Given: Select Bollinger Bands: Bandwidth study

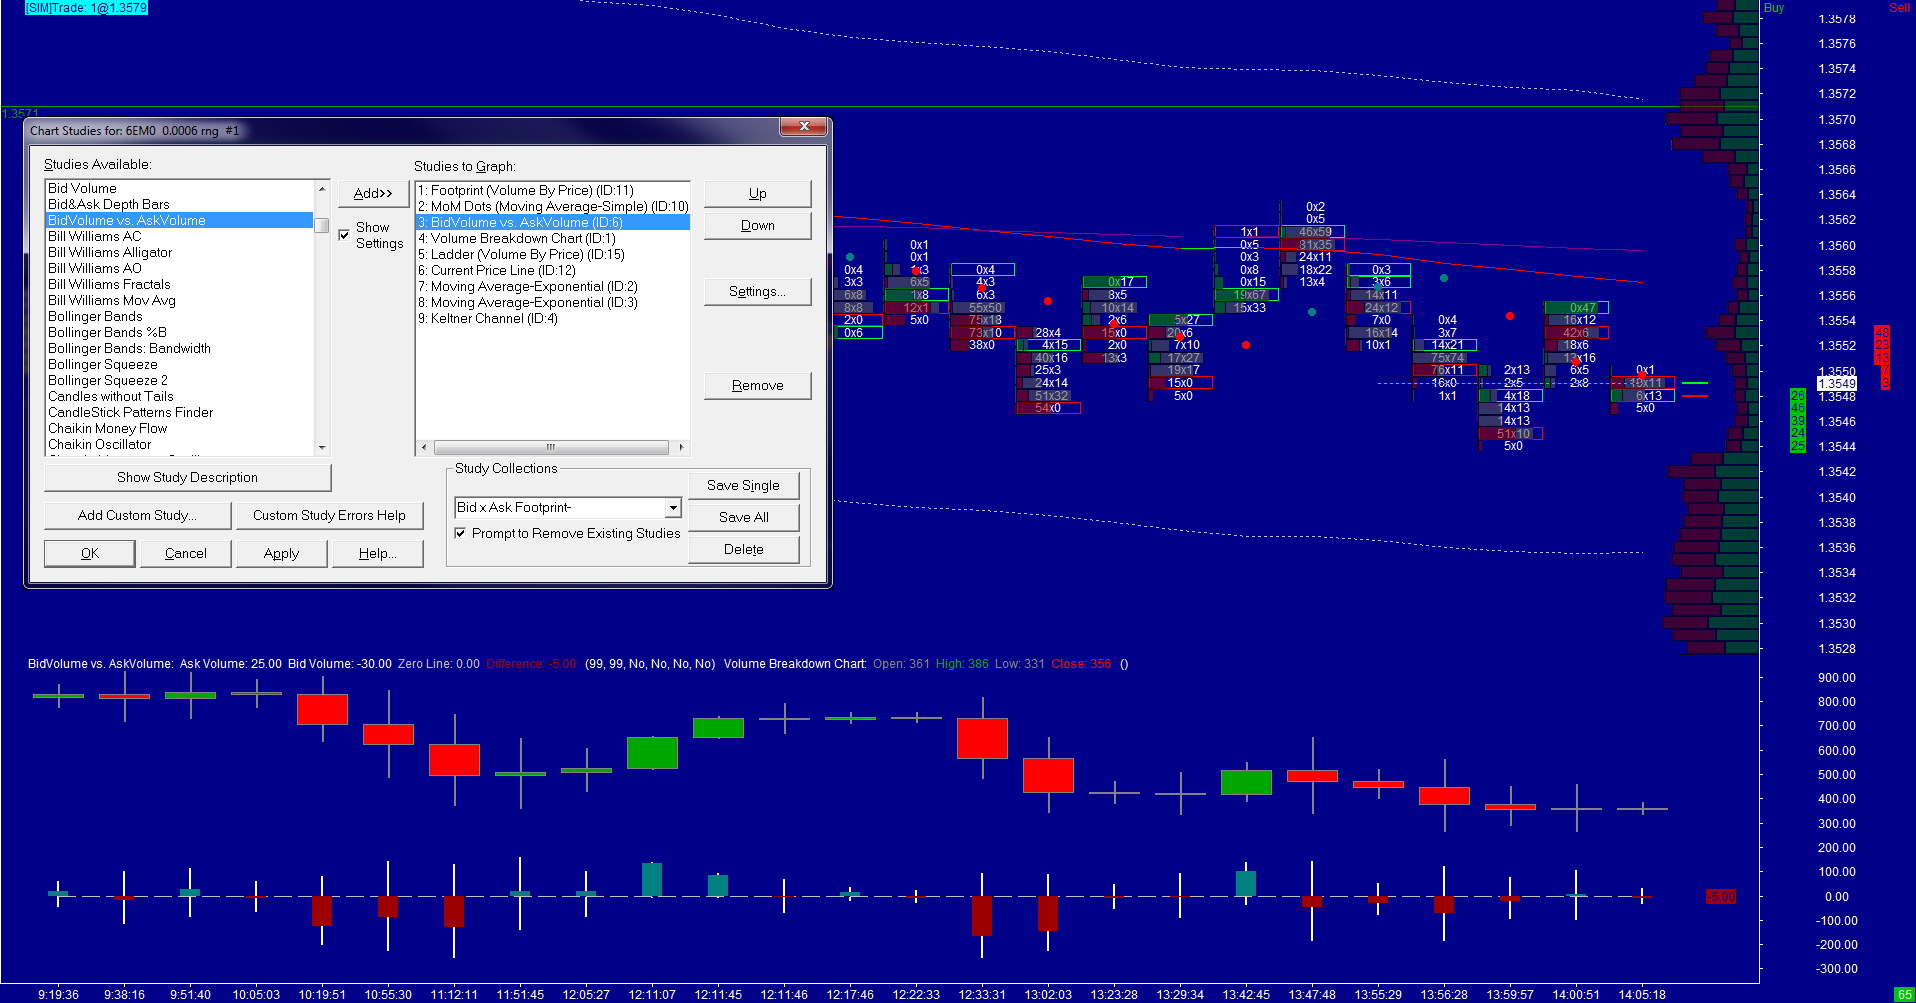Looking at the screenshot, I should coord(180,348).
